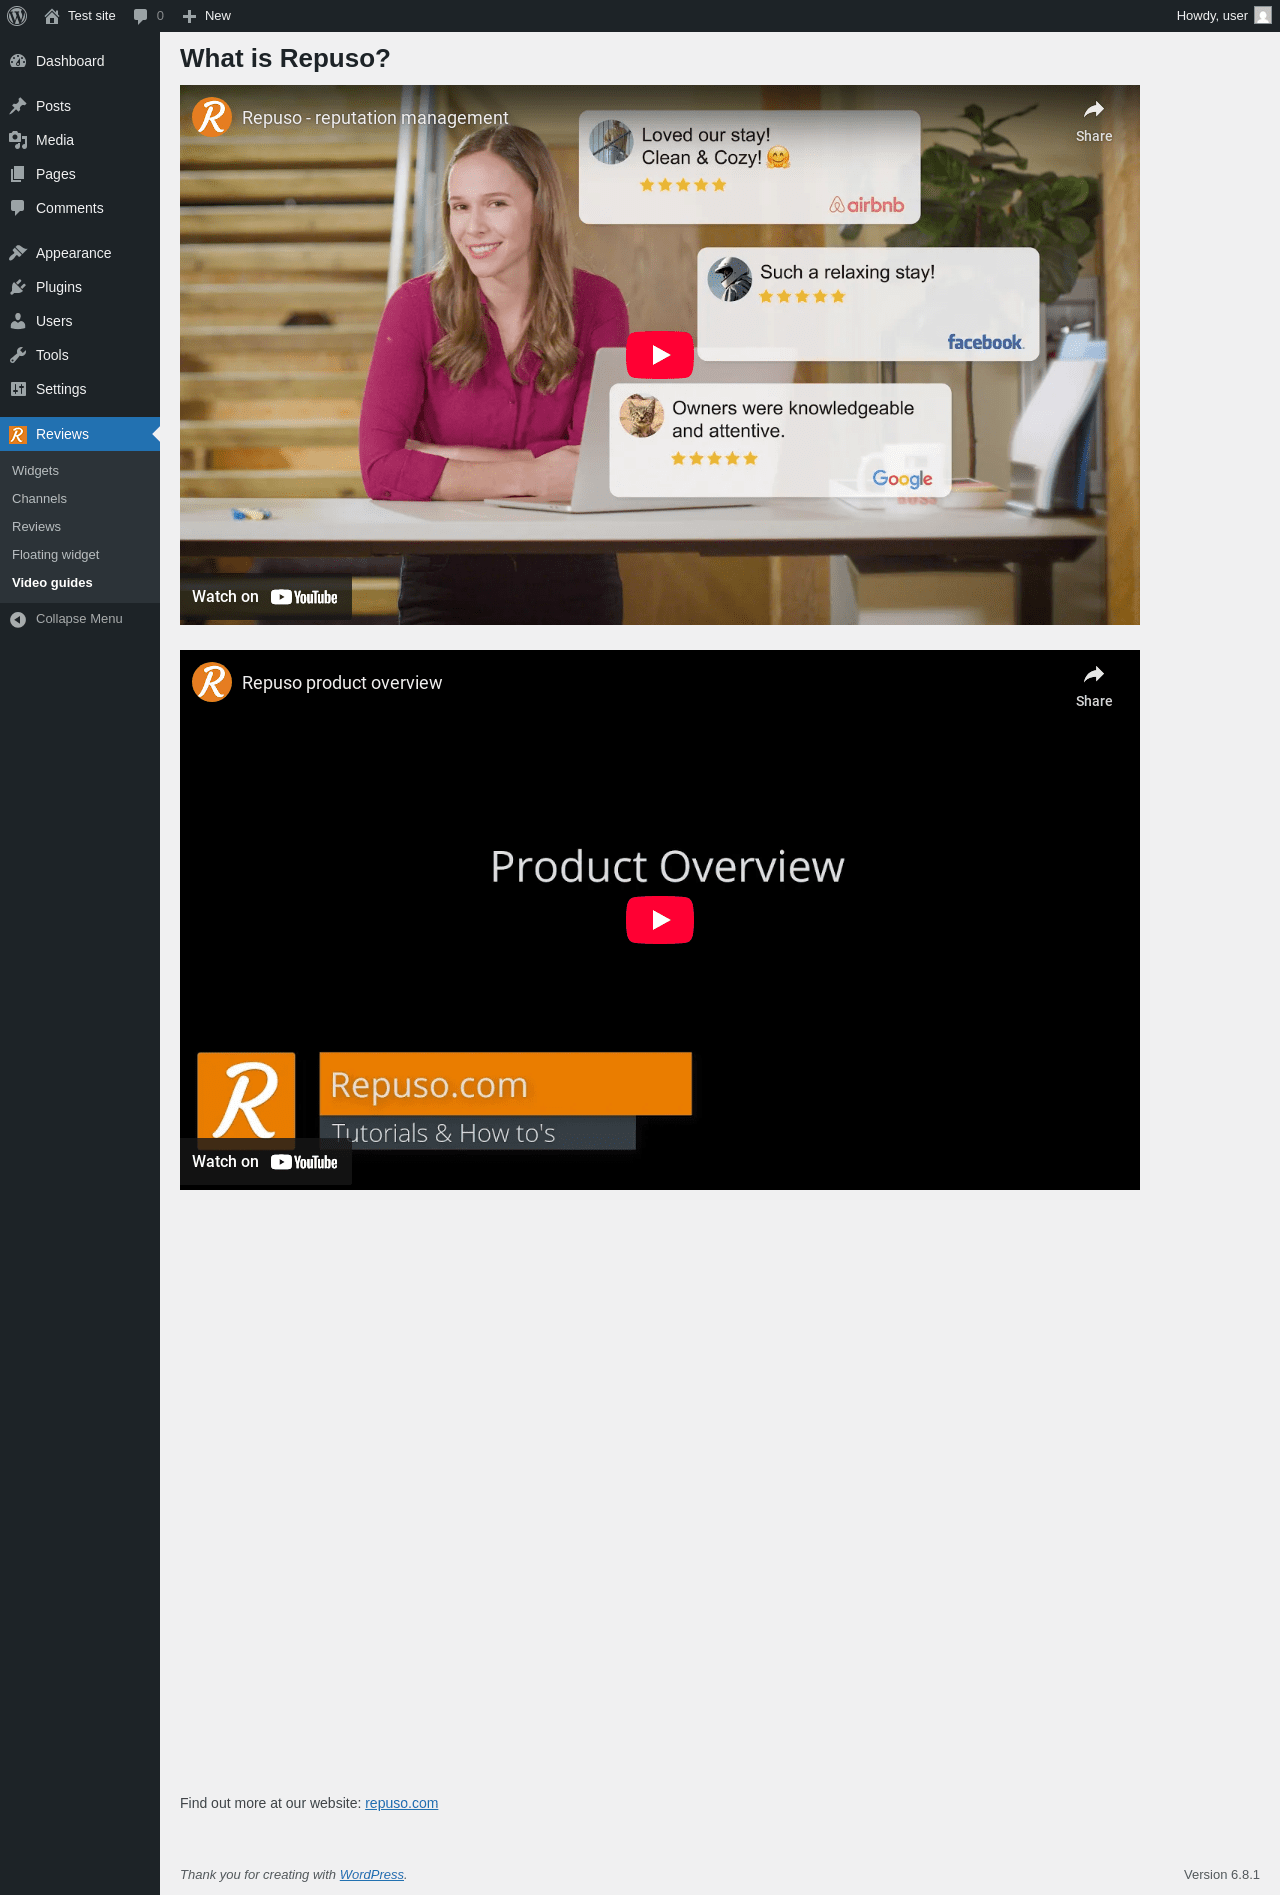Viewport: 1280px width, 1895px height.
Task: Click the Repuso channel logo on second video
Action: click(x=212, y=682)
